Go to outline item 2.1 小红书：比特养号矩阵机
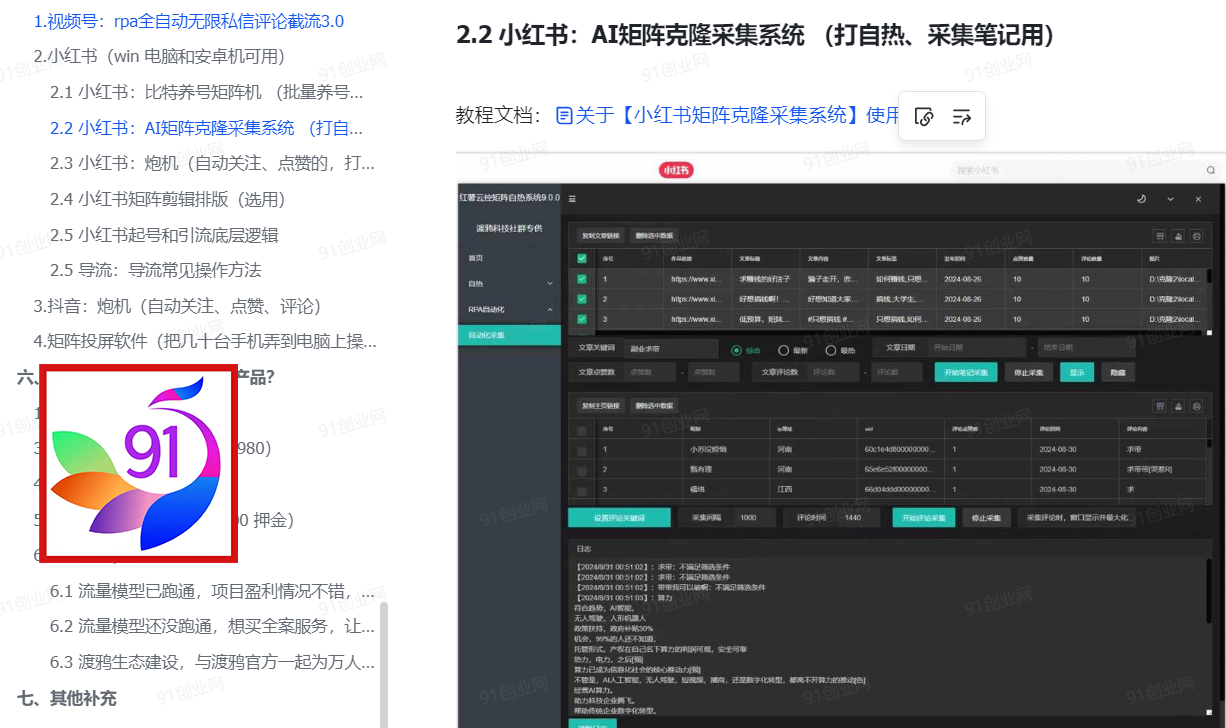The height and width of the screenshot is (728, 1226). pos(207,92)
